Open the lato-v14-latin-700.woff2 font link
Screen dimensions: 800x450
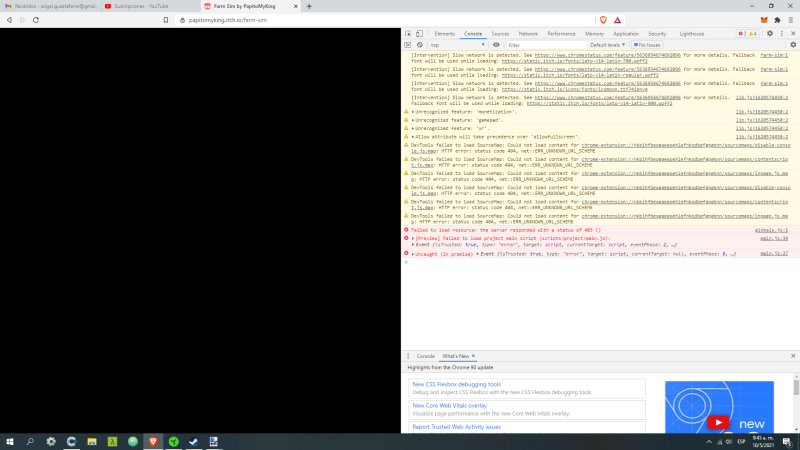click(x=574, y=61)
